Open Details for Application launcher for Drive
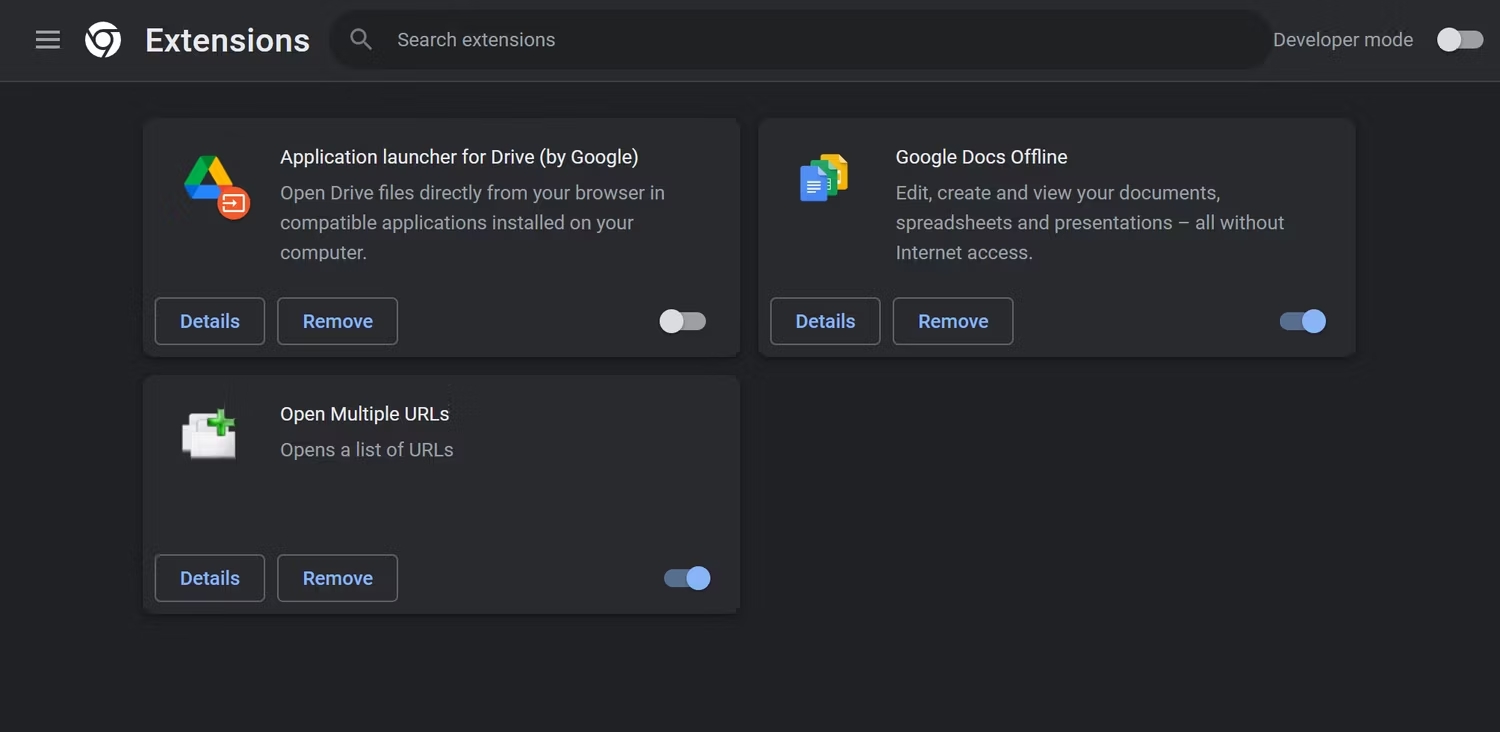This screenshot has height=732, width=1500. tap(210, 321)
